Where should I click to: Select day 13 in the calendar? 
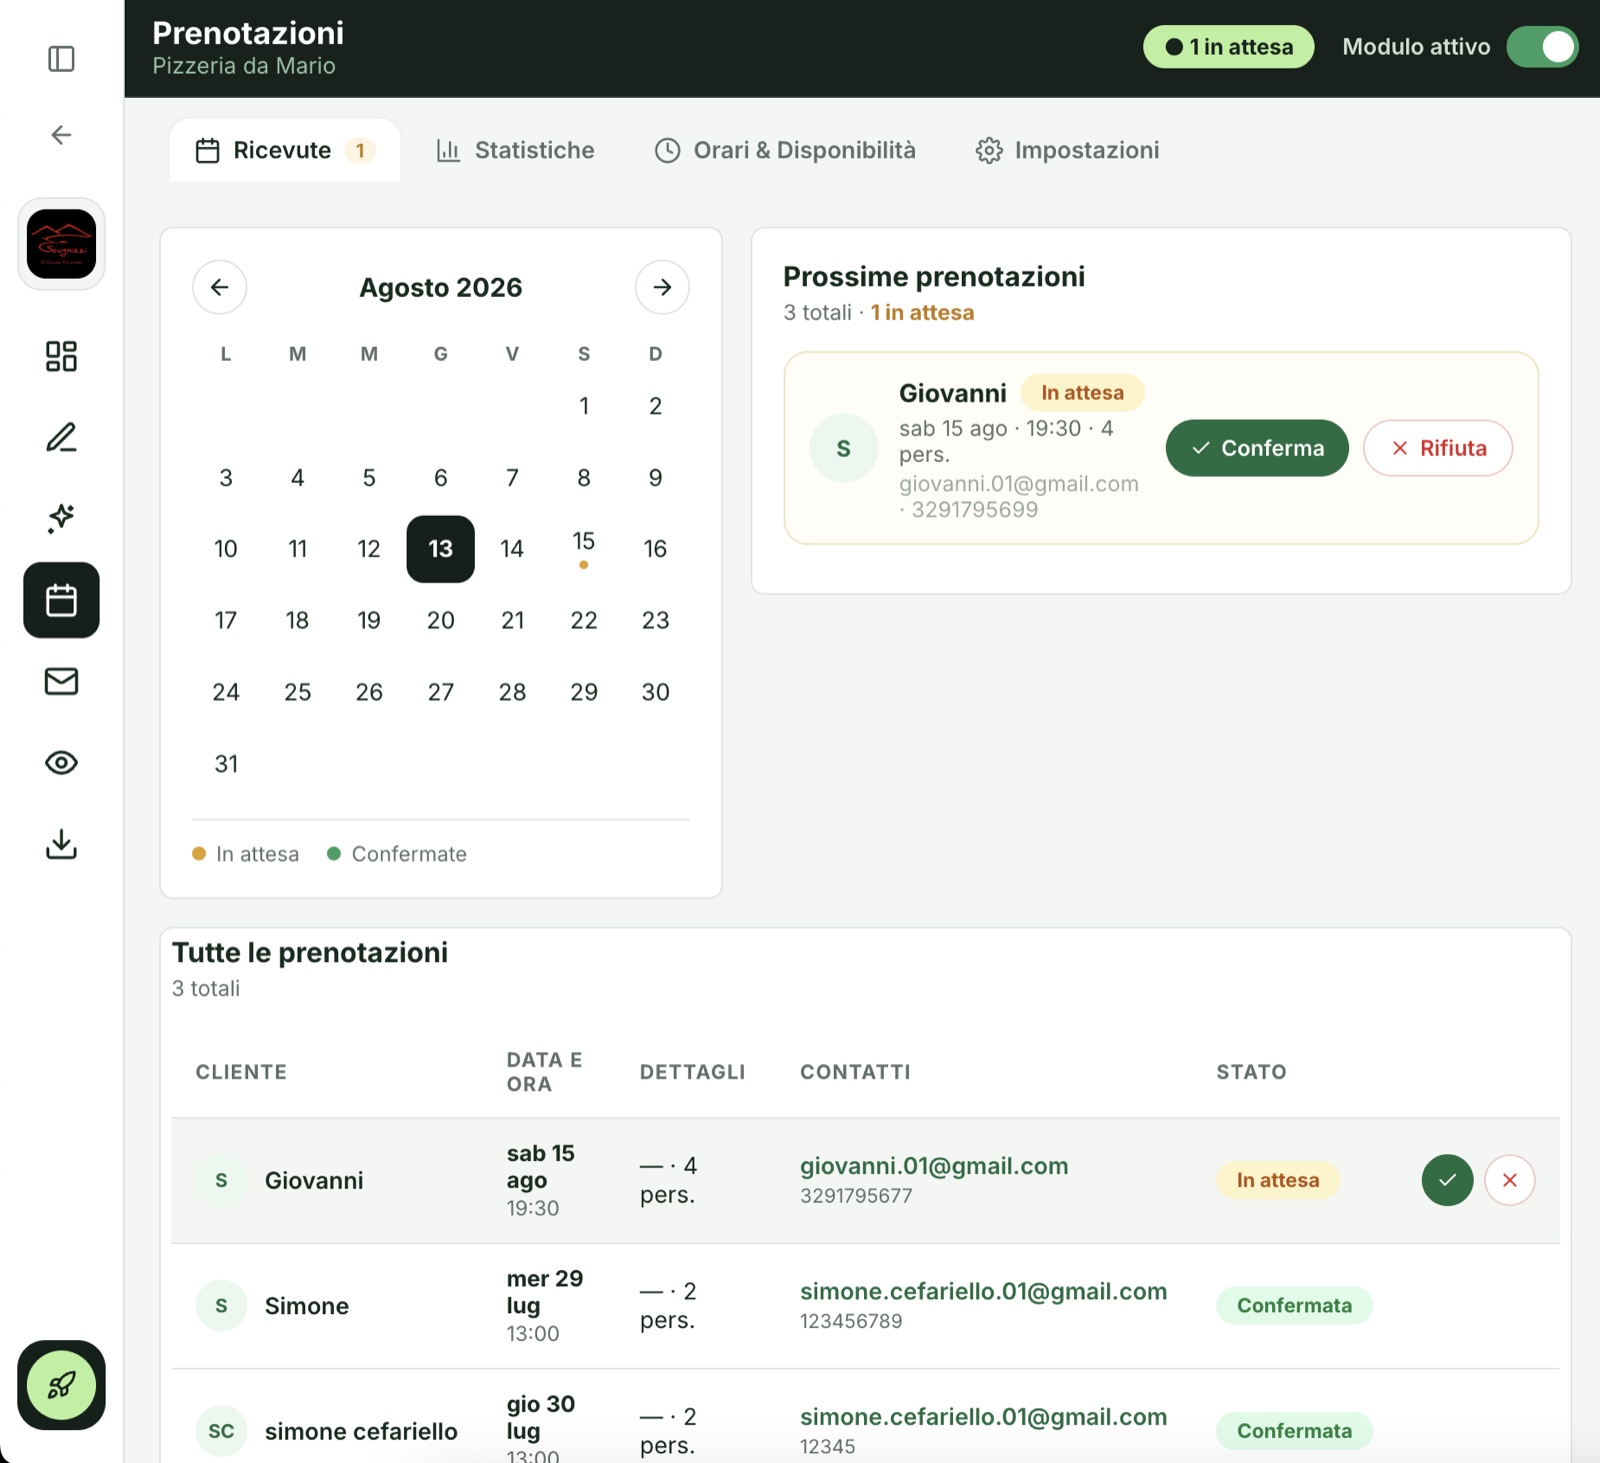441,549
